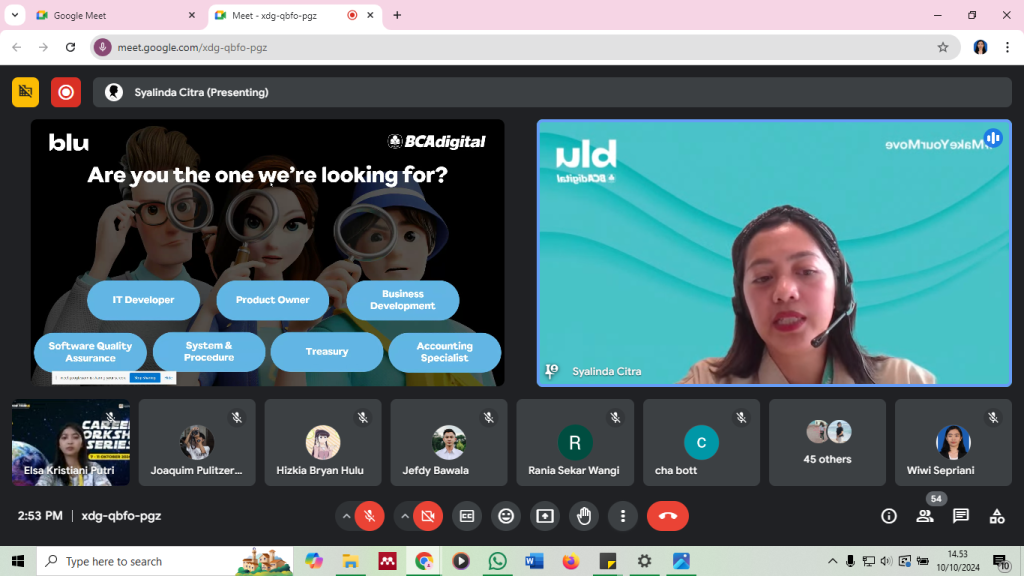Unmute the microphone in Meet controls
The width and height of the screenshot is (1024, 576).
click(x=369, y=516)
